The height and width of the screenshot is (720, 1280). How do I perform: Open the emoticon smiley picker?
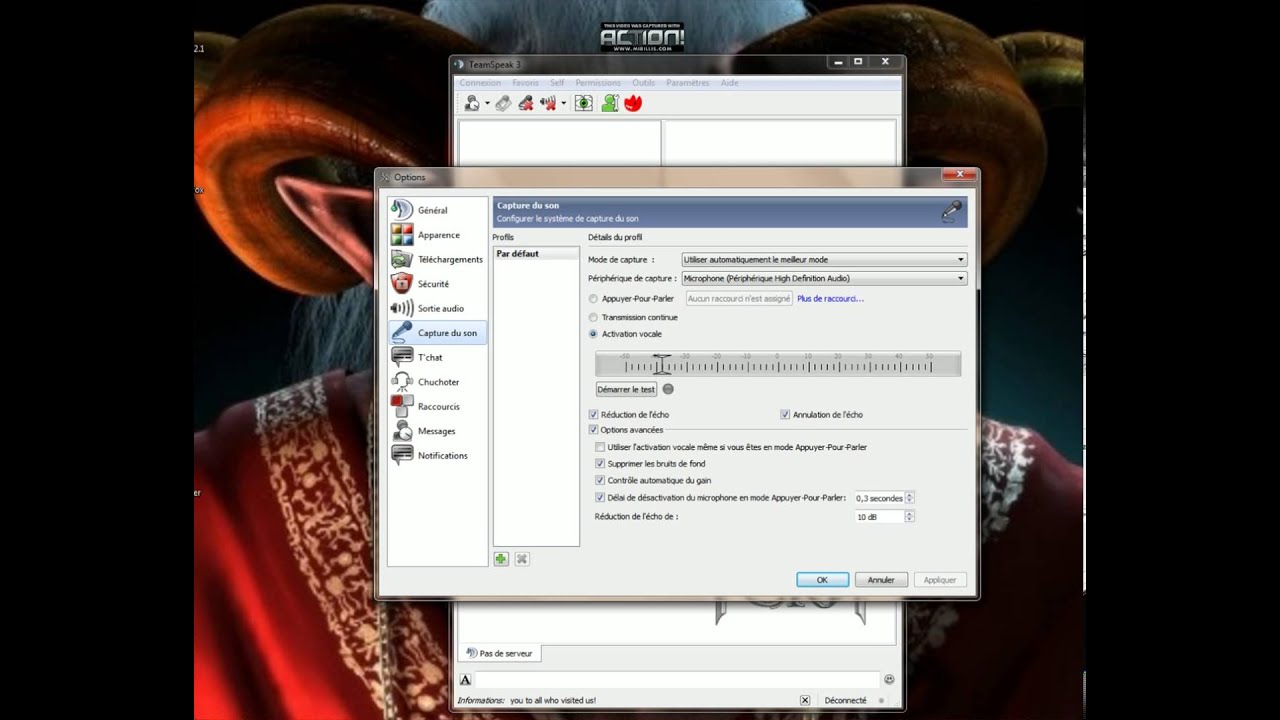pos(889,680)
